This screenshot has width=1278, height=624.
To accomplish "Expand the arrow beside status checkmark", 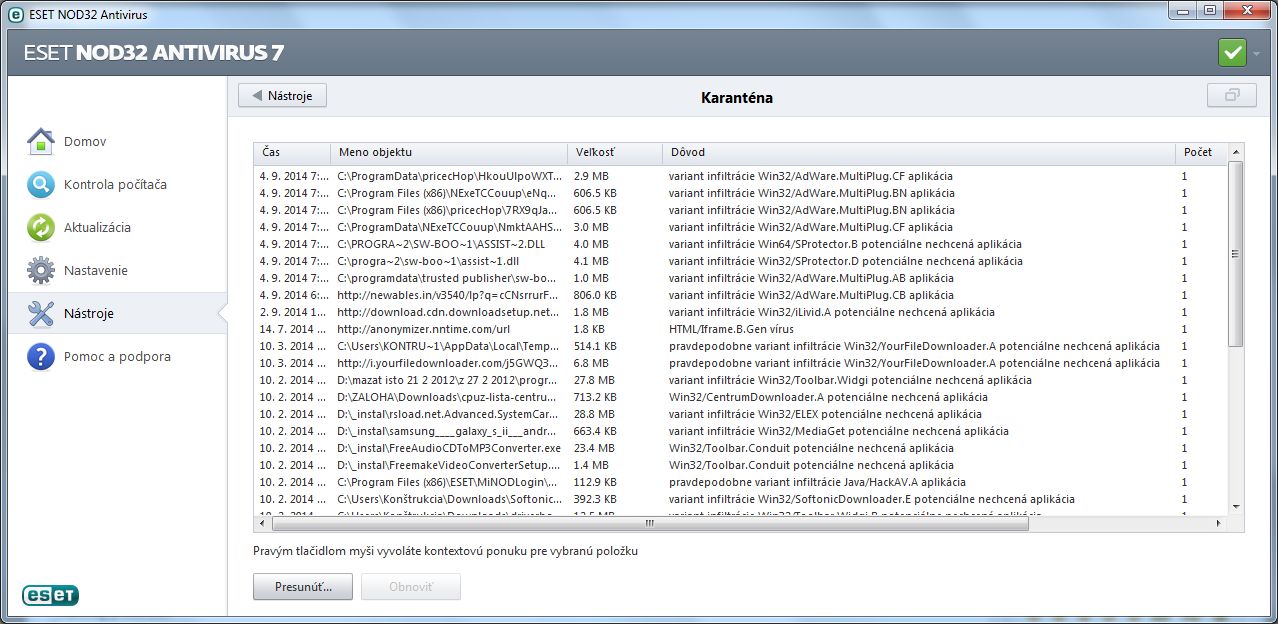I will (1256, 54).
